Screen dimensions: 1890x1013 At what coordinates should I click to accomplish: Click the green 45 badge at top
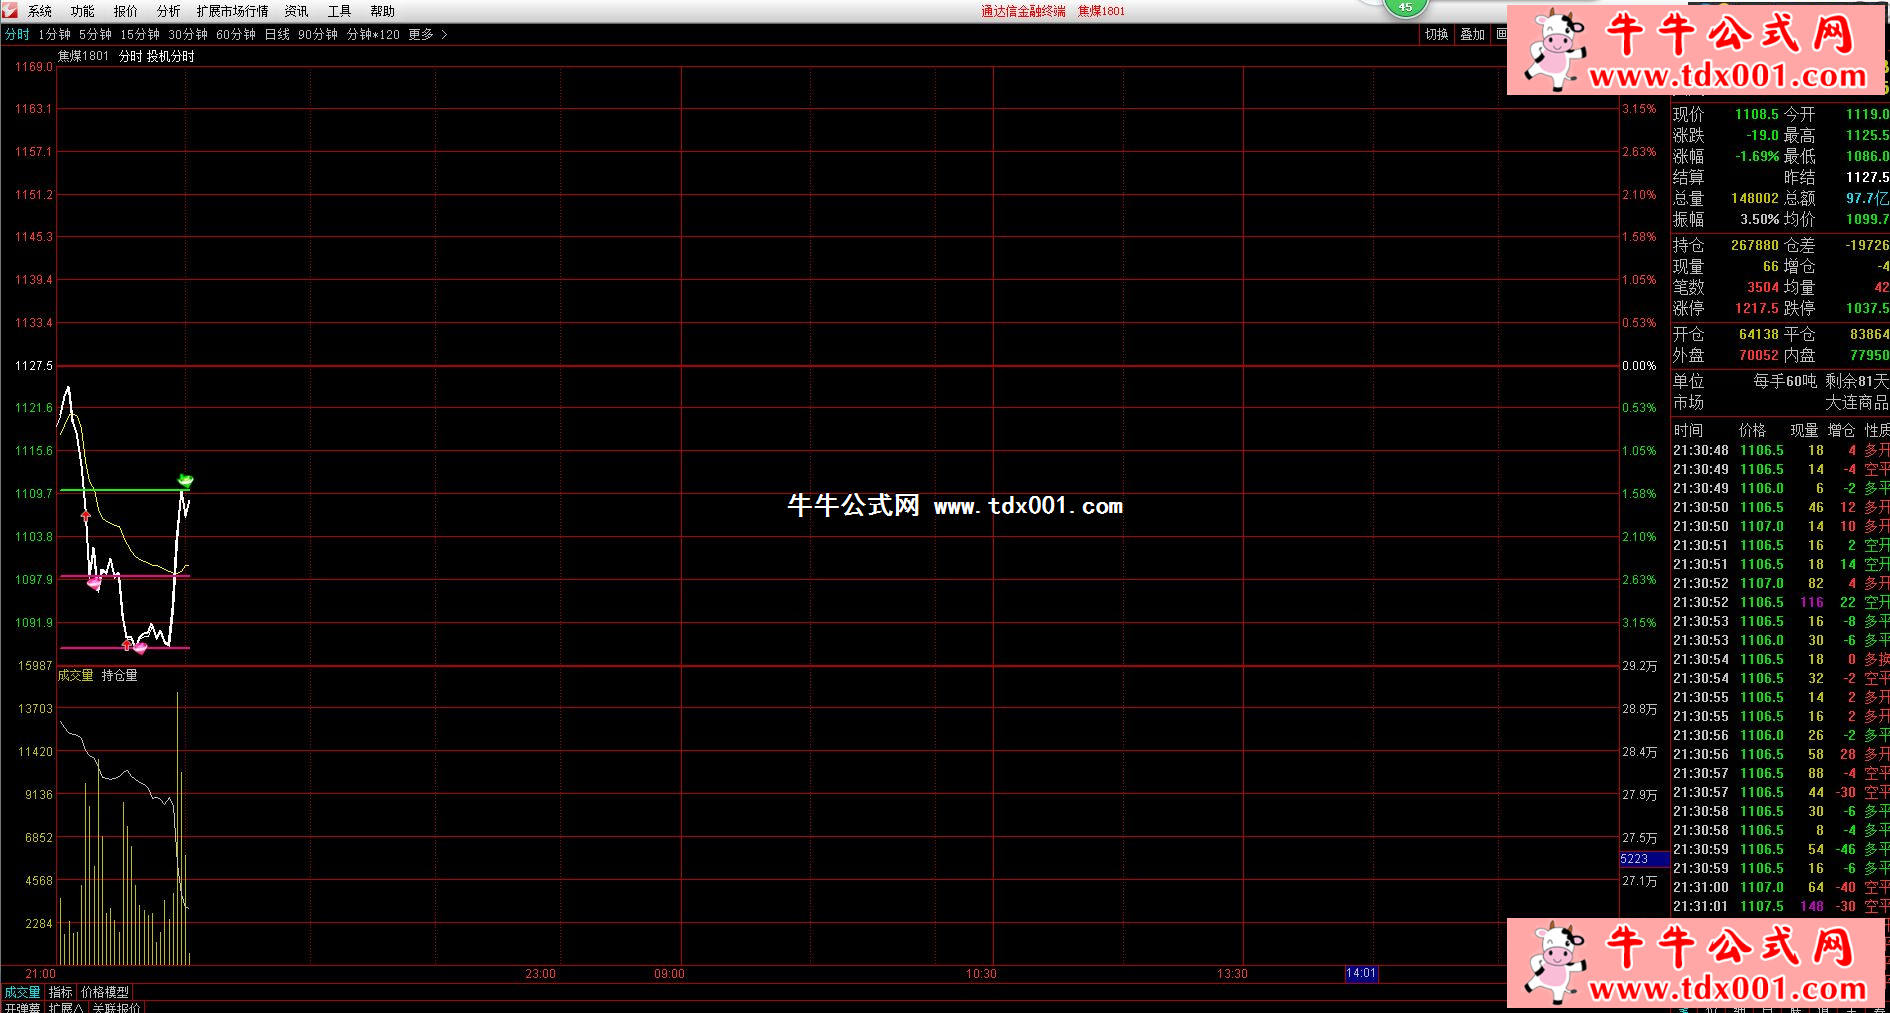(x=1405, y=7)
